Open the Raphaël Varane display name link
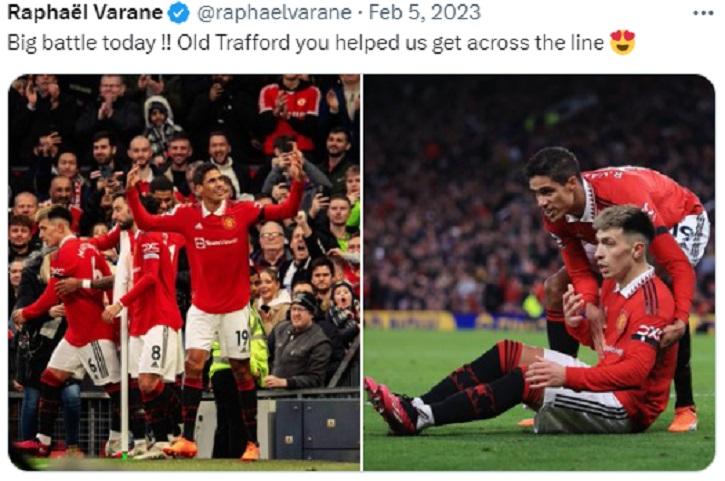Viewport: 725px width, 481px height. click(85, 13)
